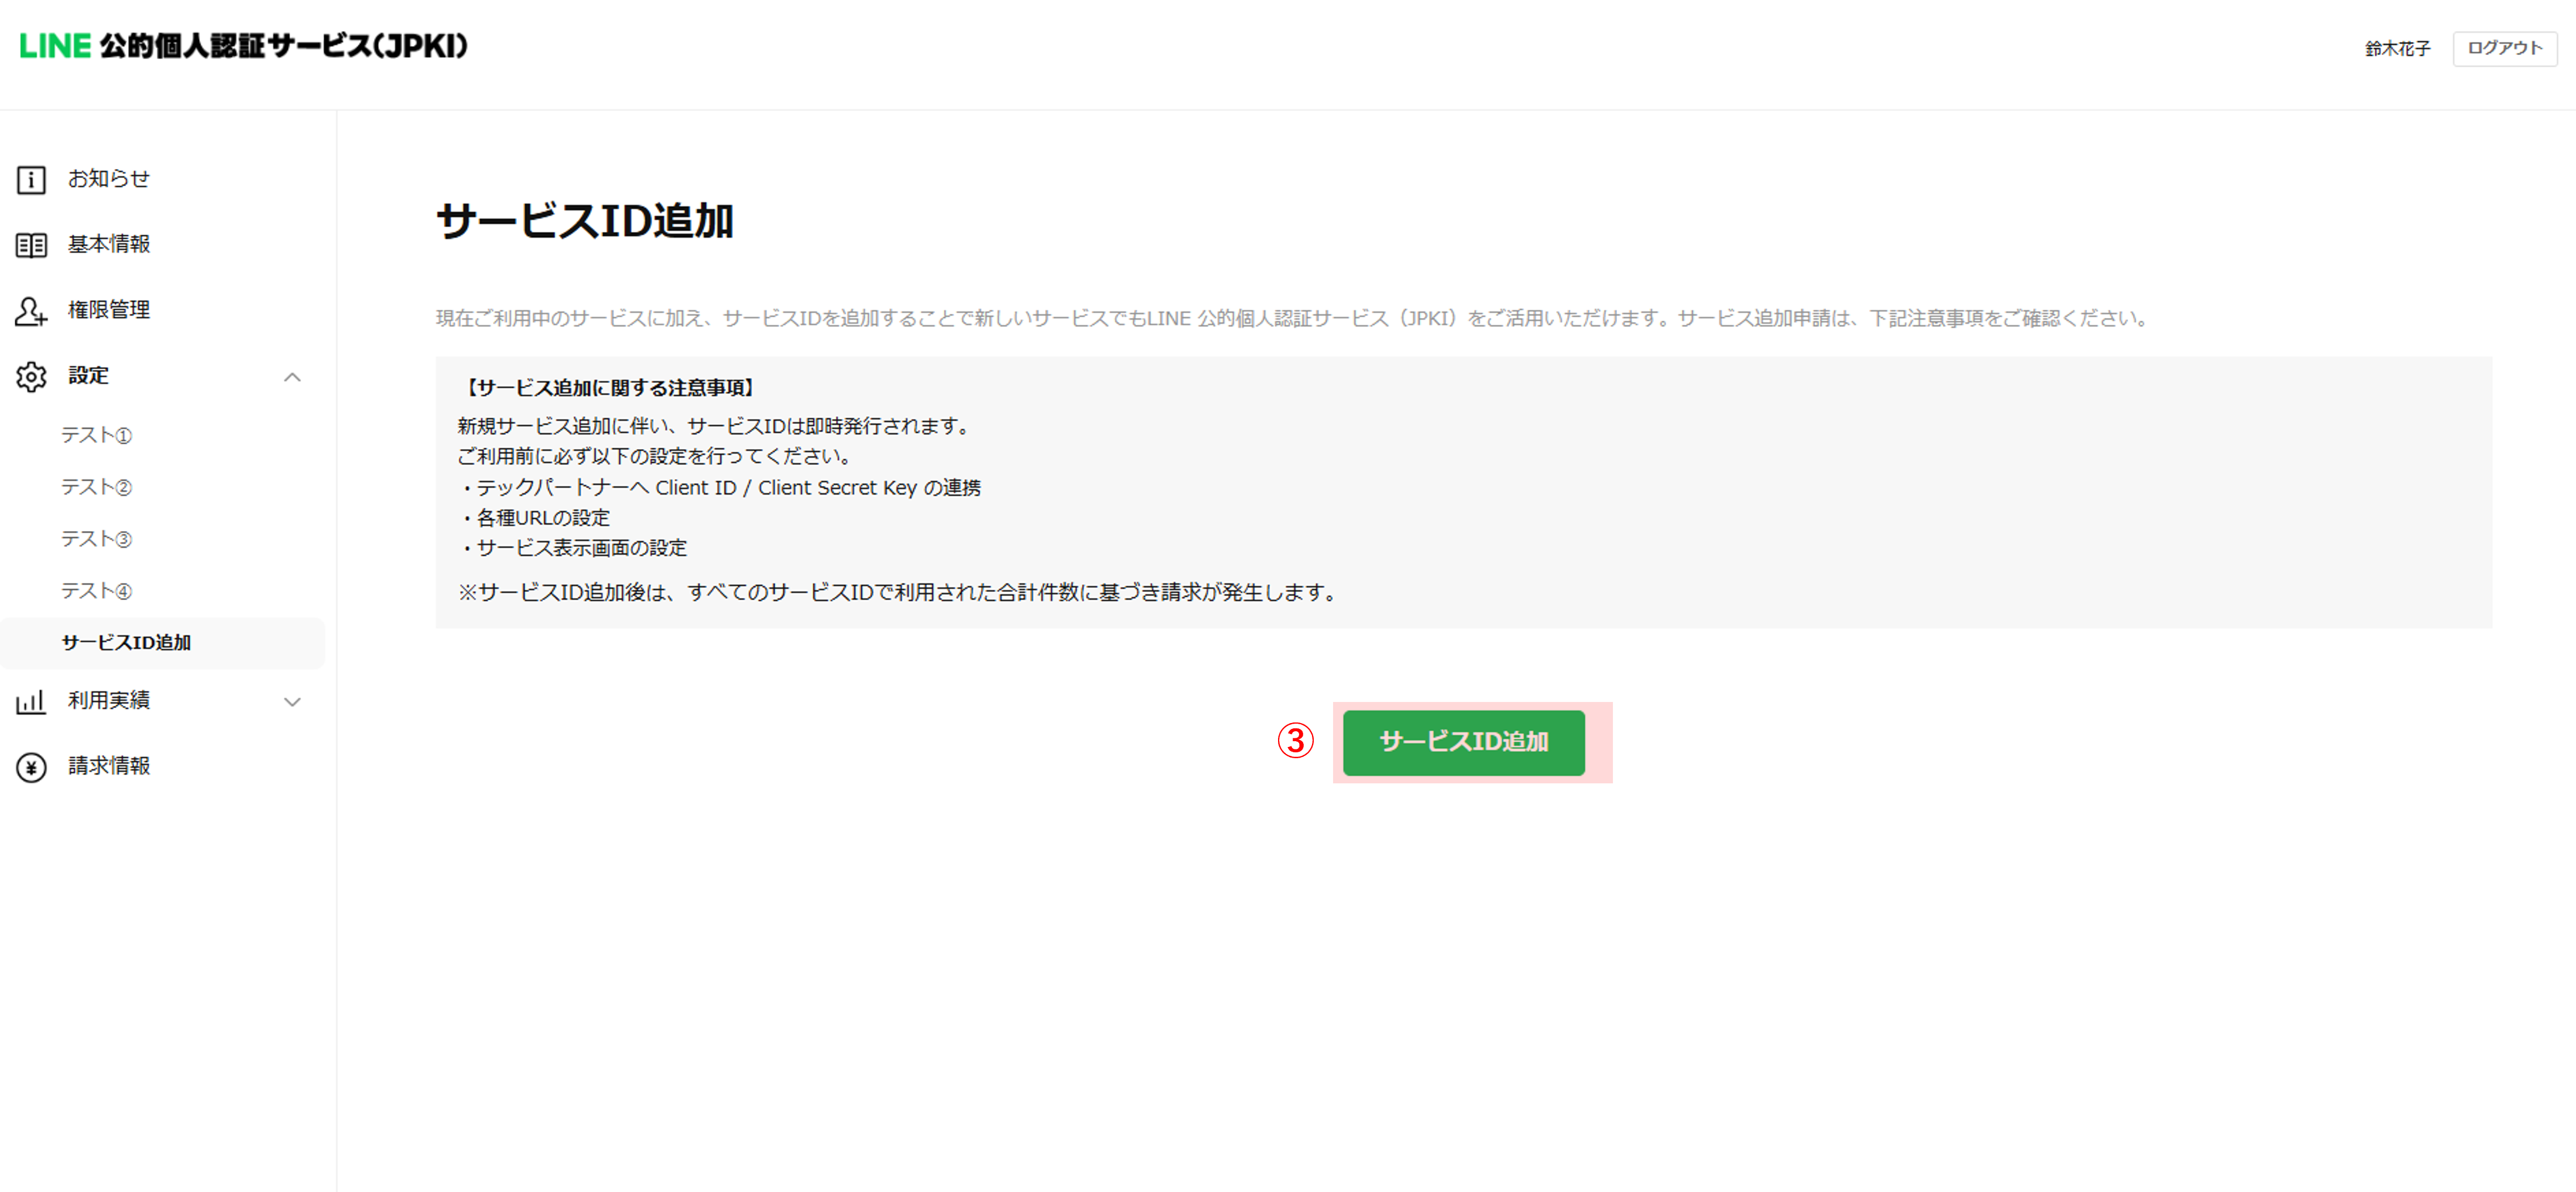Image resolution: width=2576 pixels, height=1192 pixels.
Task: Collapse the 設定 section chevron
Action: [292, 377]
